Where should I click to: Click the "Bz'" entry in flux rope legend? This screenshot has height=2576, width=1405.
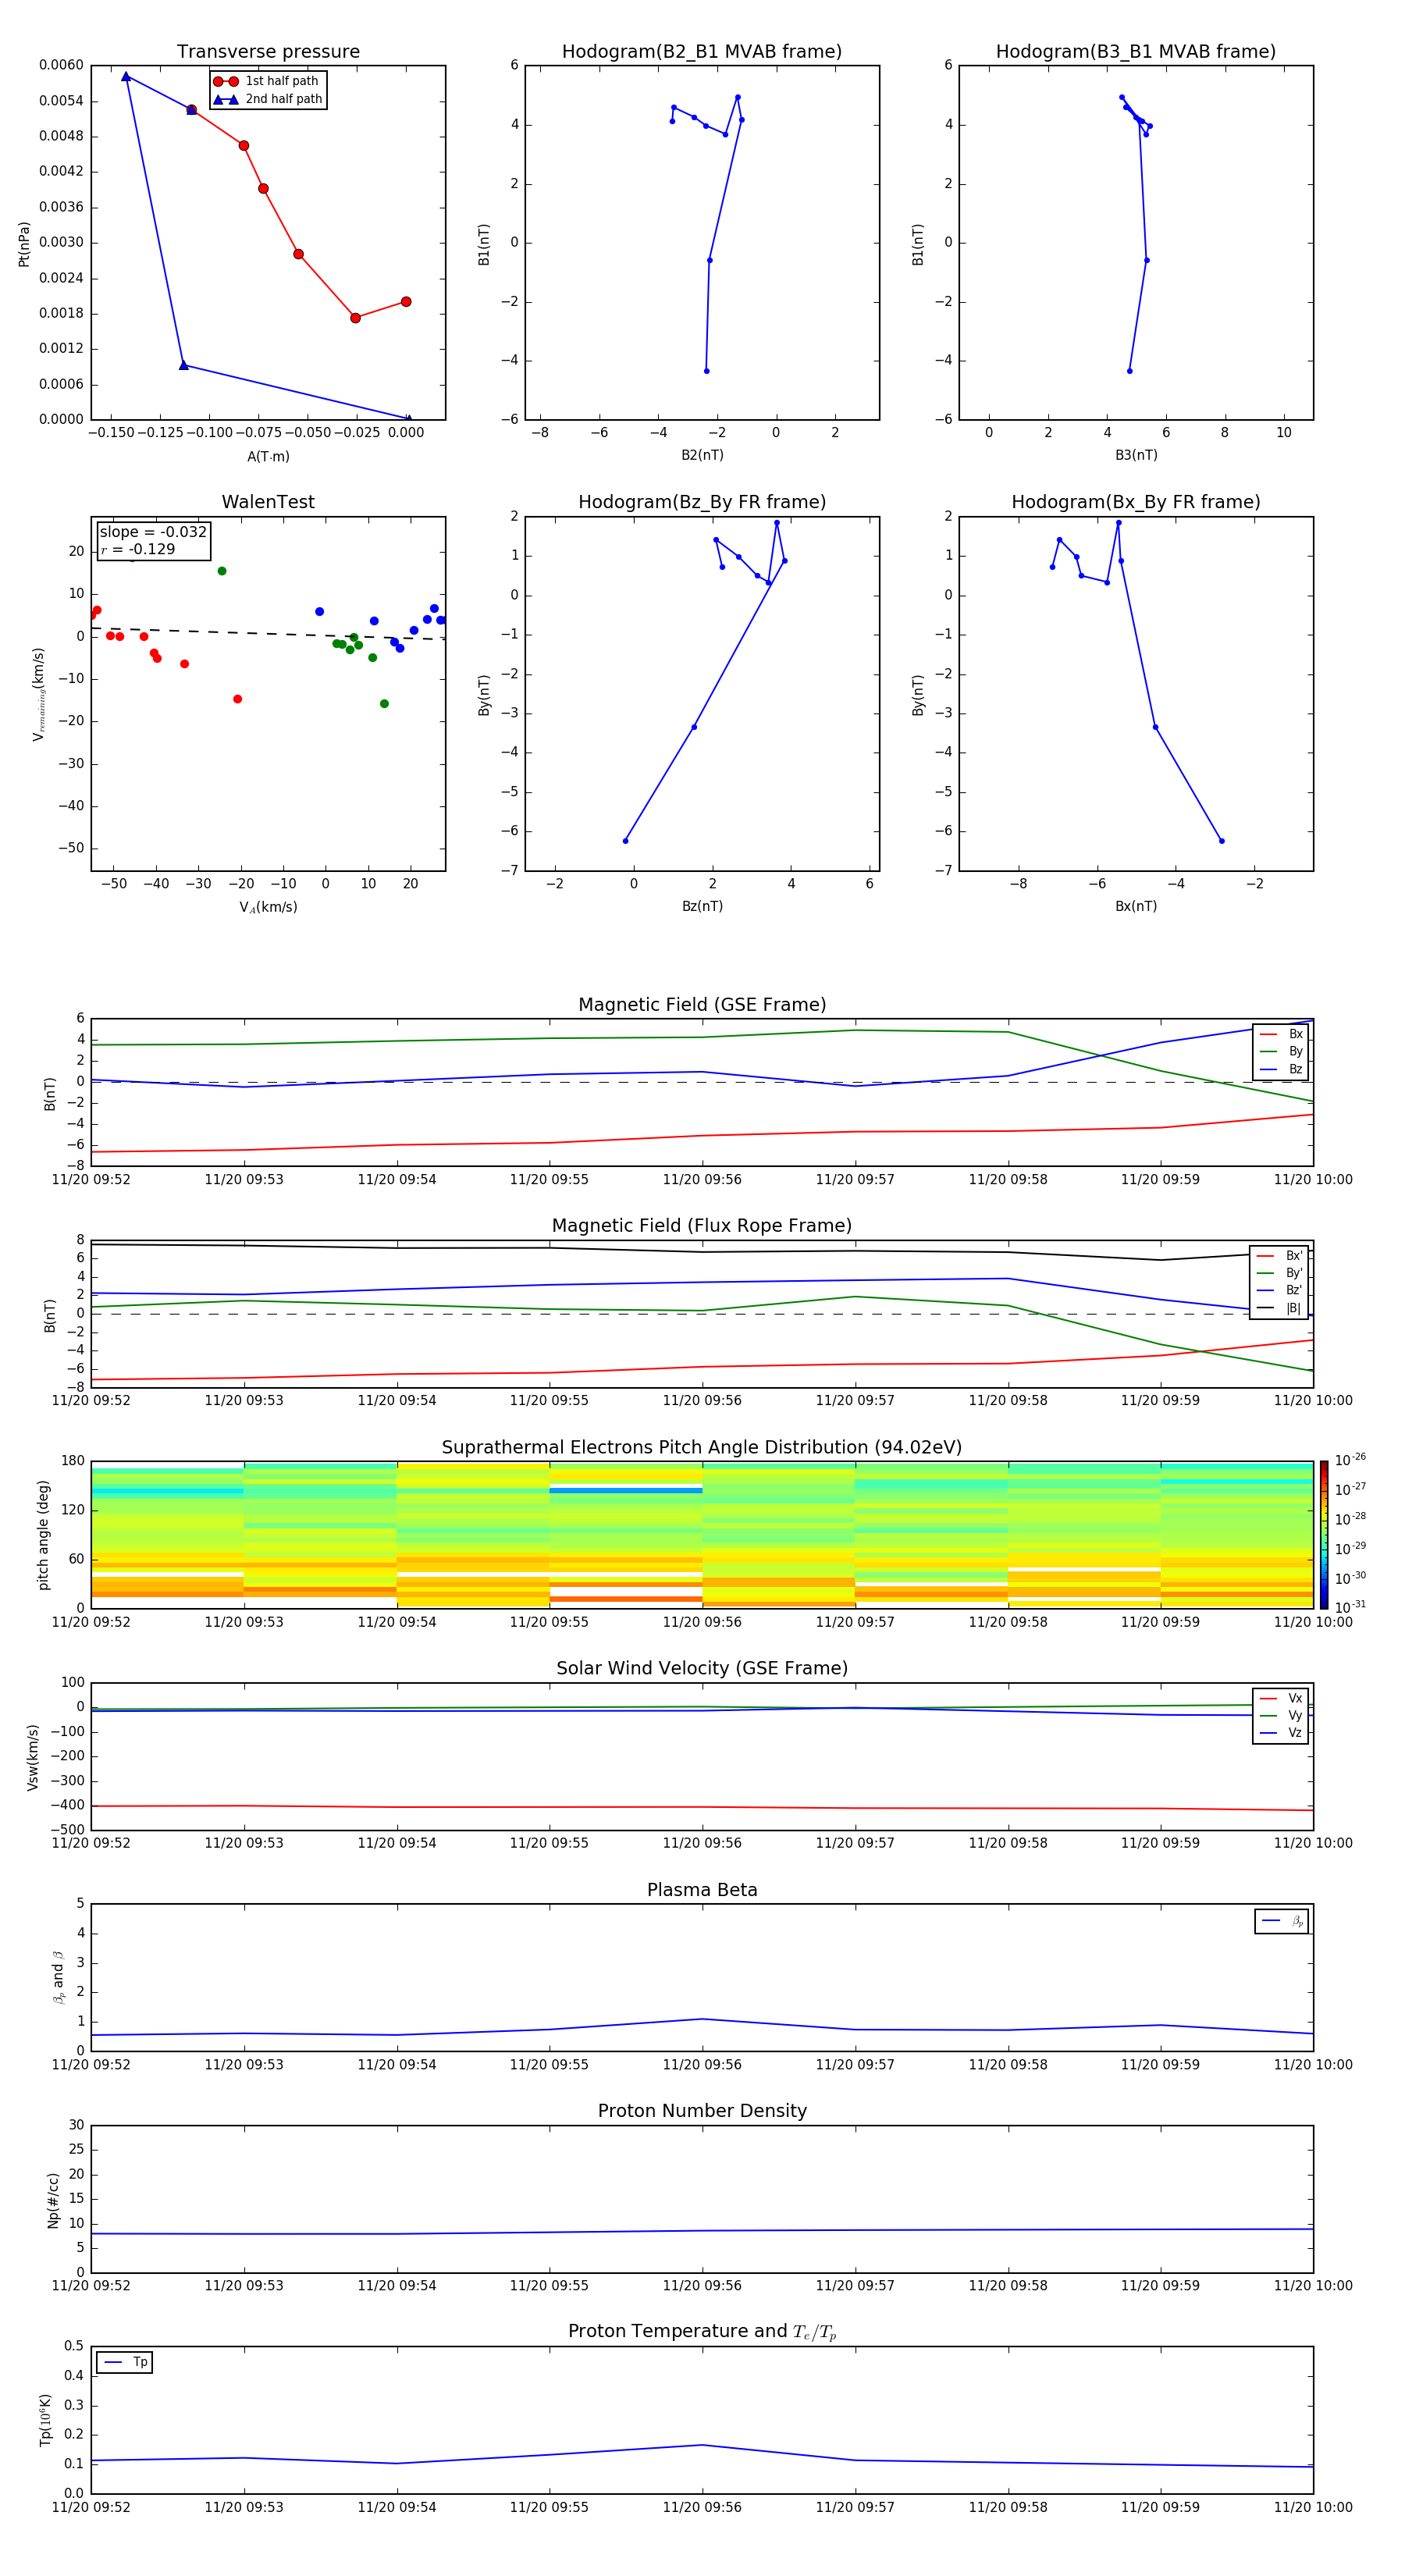pyautogui.click(x=1280, y=1290)
